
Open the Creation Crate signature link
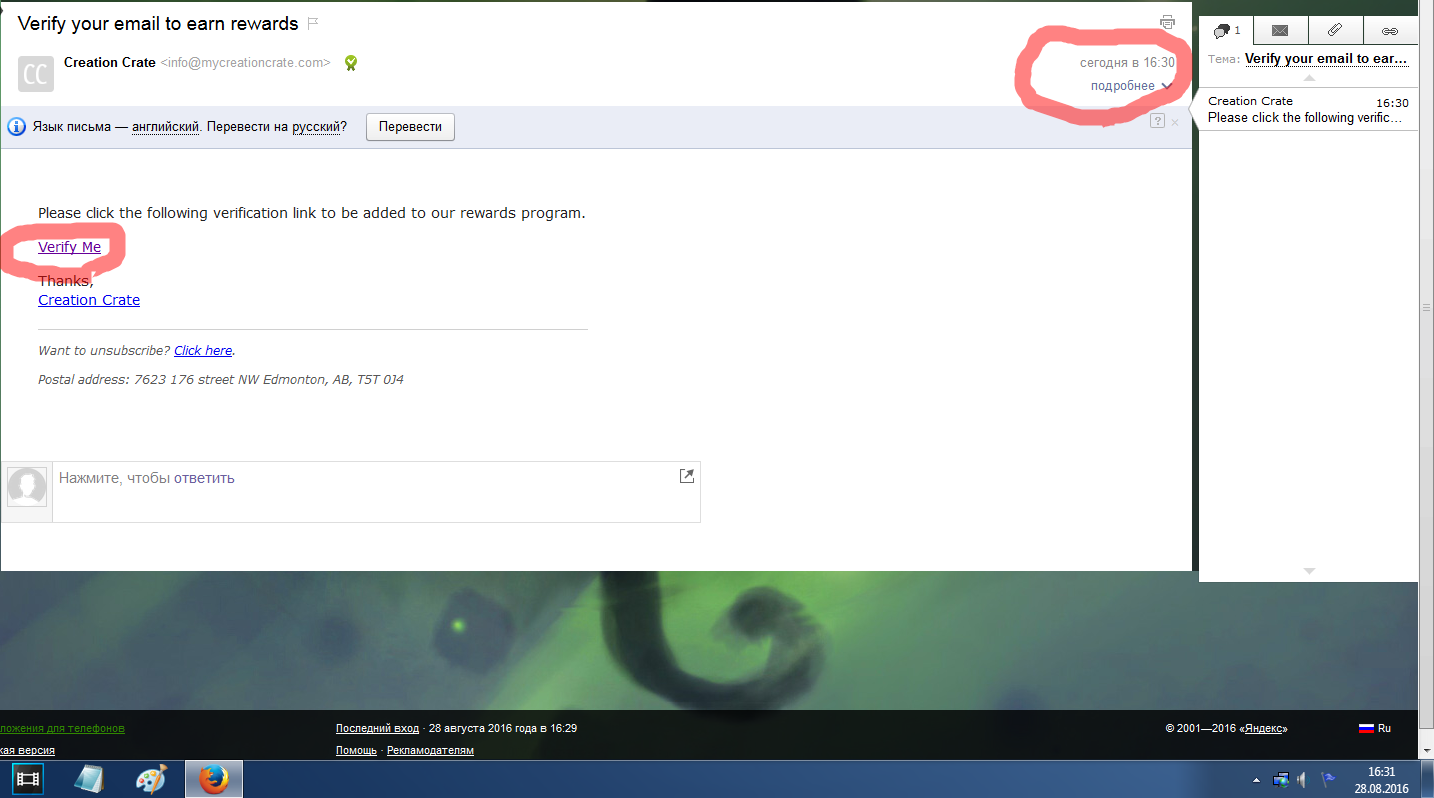[x=89, y=300]
